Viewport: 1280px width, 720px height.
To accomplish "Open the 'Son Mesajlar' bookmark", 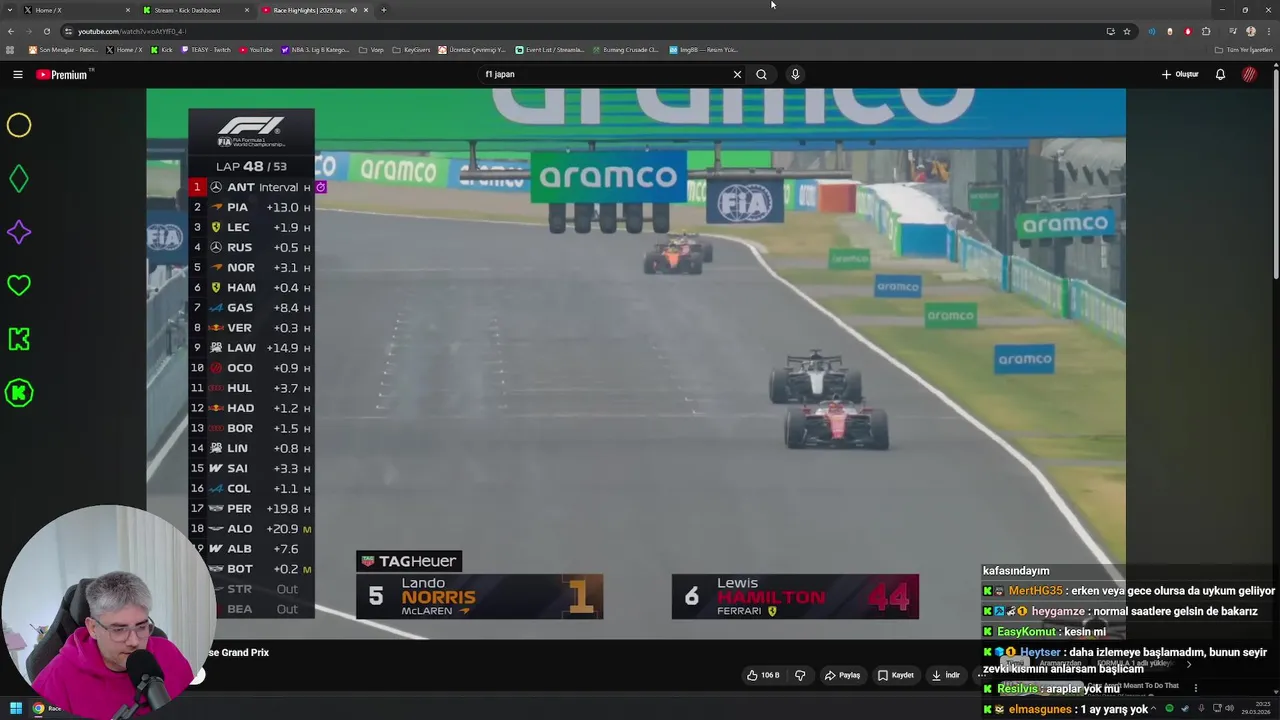I will coord(63,49).
